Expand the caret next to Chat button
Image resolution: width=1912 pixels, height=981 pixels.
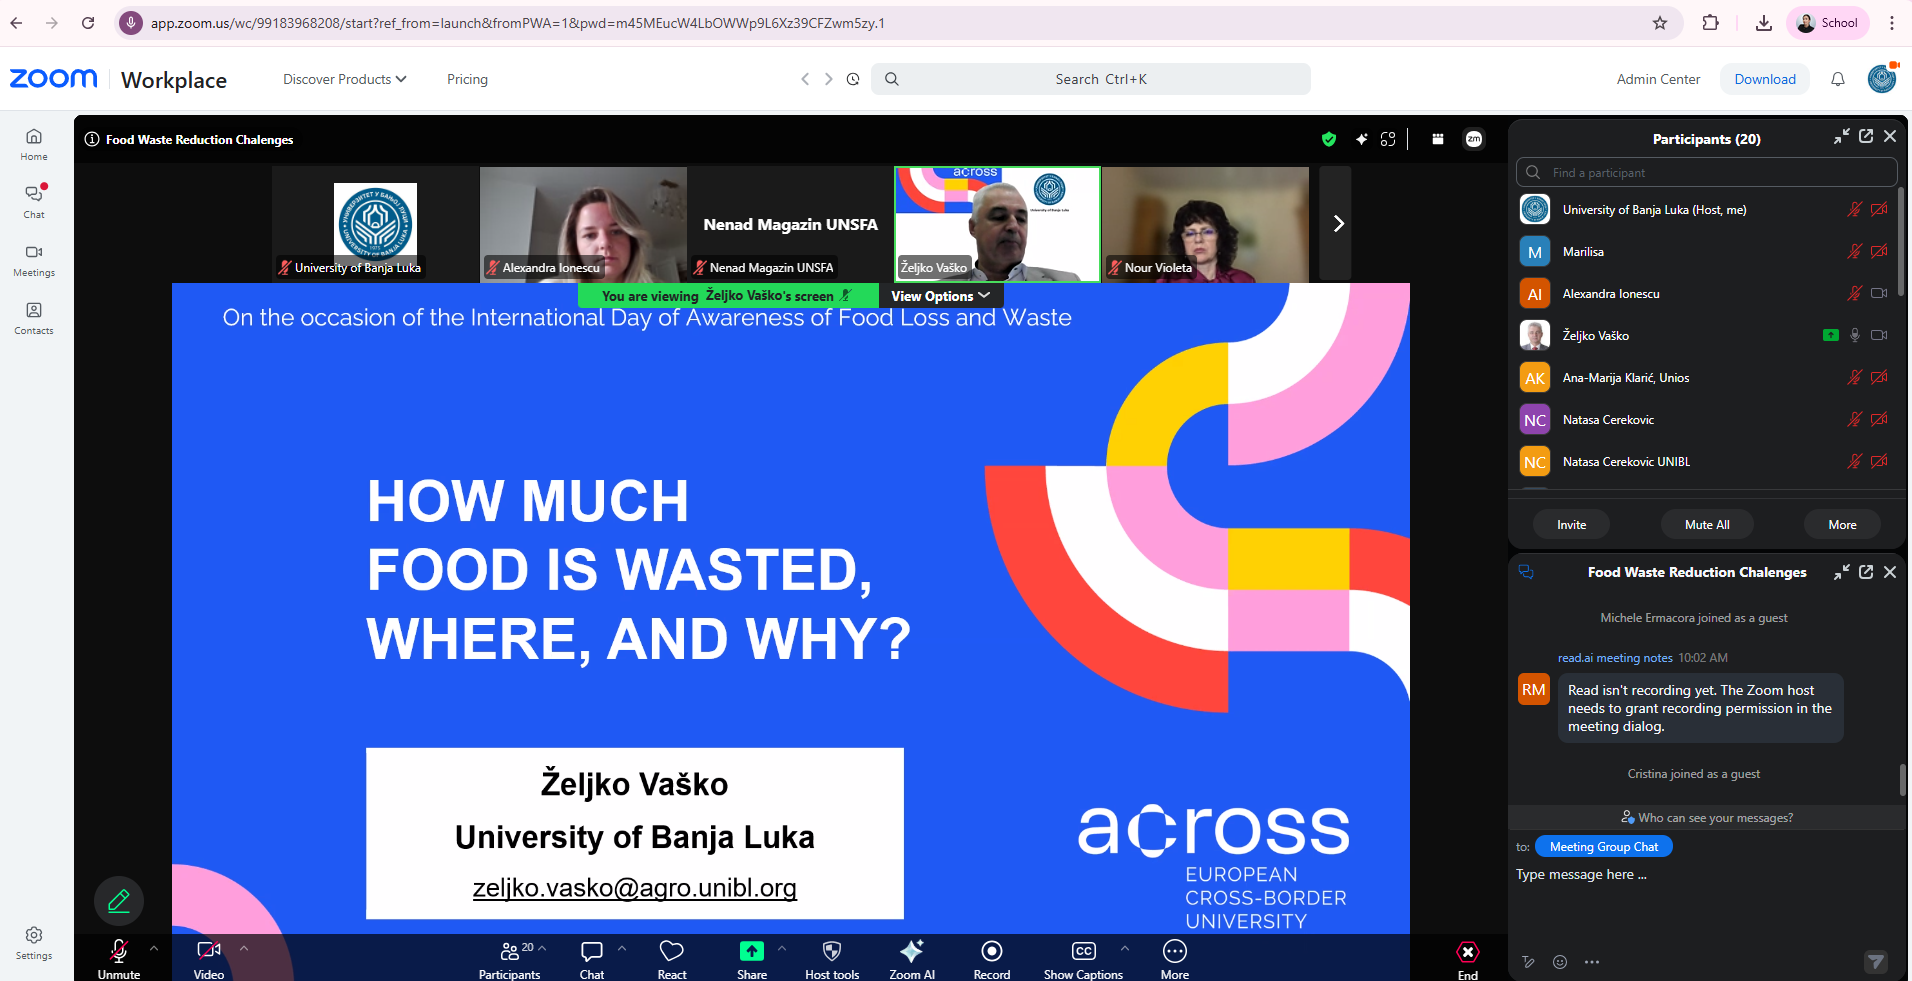pos(621,947)
